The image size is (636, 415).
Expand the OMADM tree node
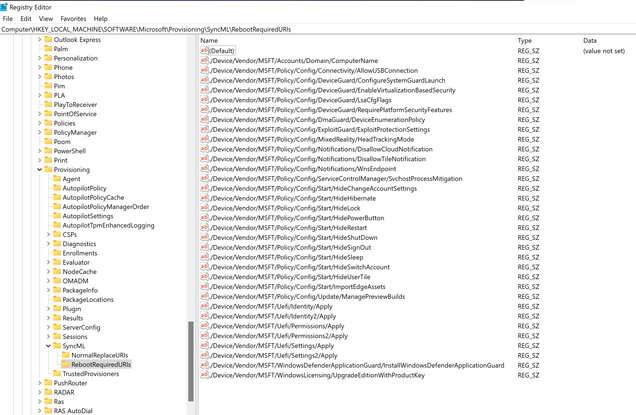[48, 281]
